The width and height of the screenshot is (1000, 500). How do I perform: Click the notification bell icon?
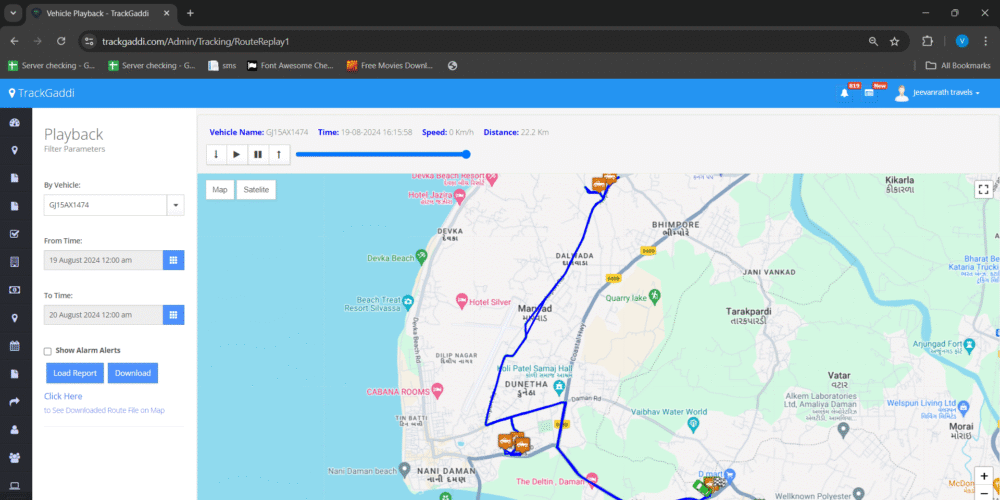[x=845, y=93]
